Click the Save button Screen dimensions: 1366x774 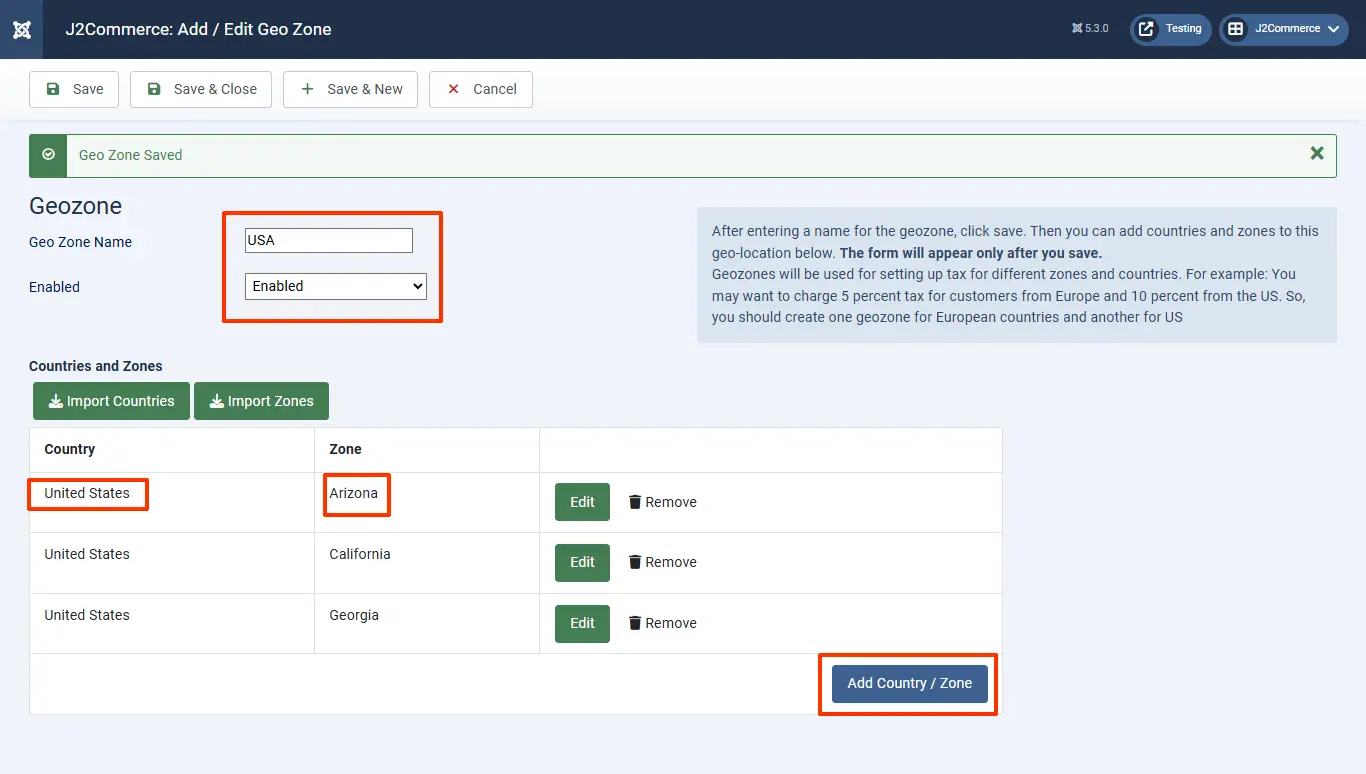click(74, 89)
